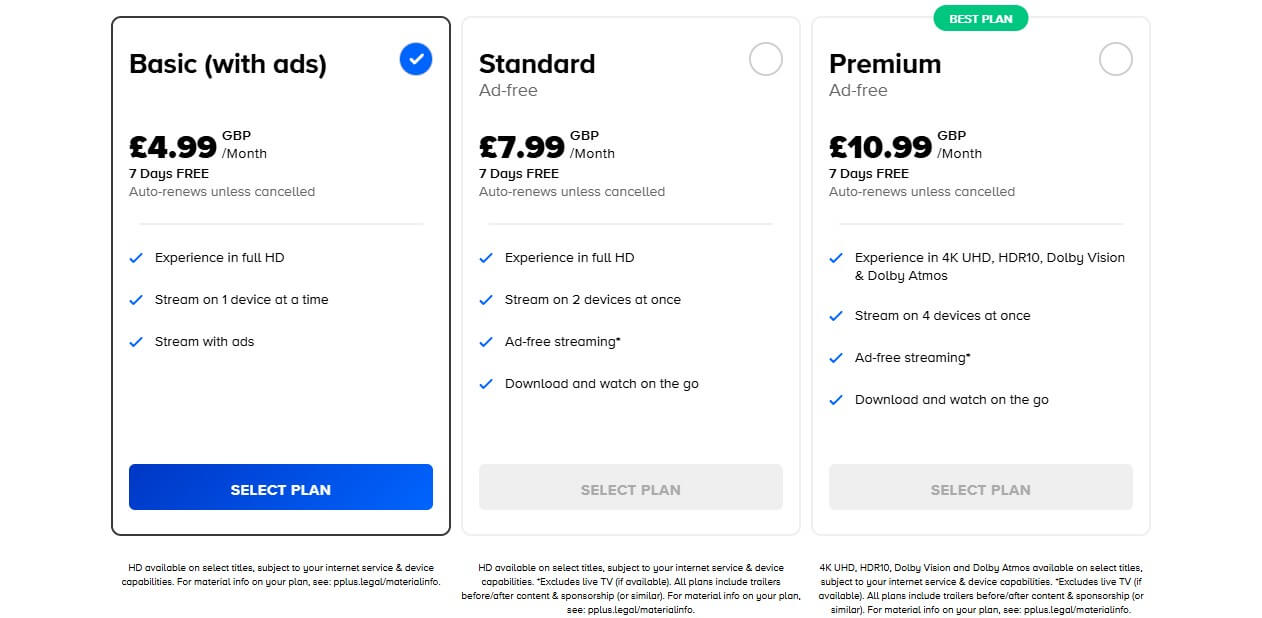This screenshot has height=618, width=1262.
Task: Click SELECT PLAN under the Premium plan
Action: point(980,487)
